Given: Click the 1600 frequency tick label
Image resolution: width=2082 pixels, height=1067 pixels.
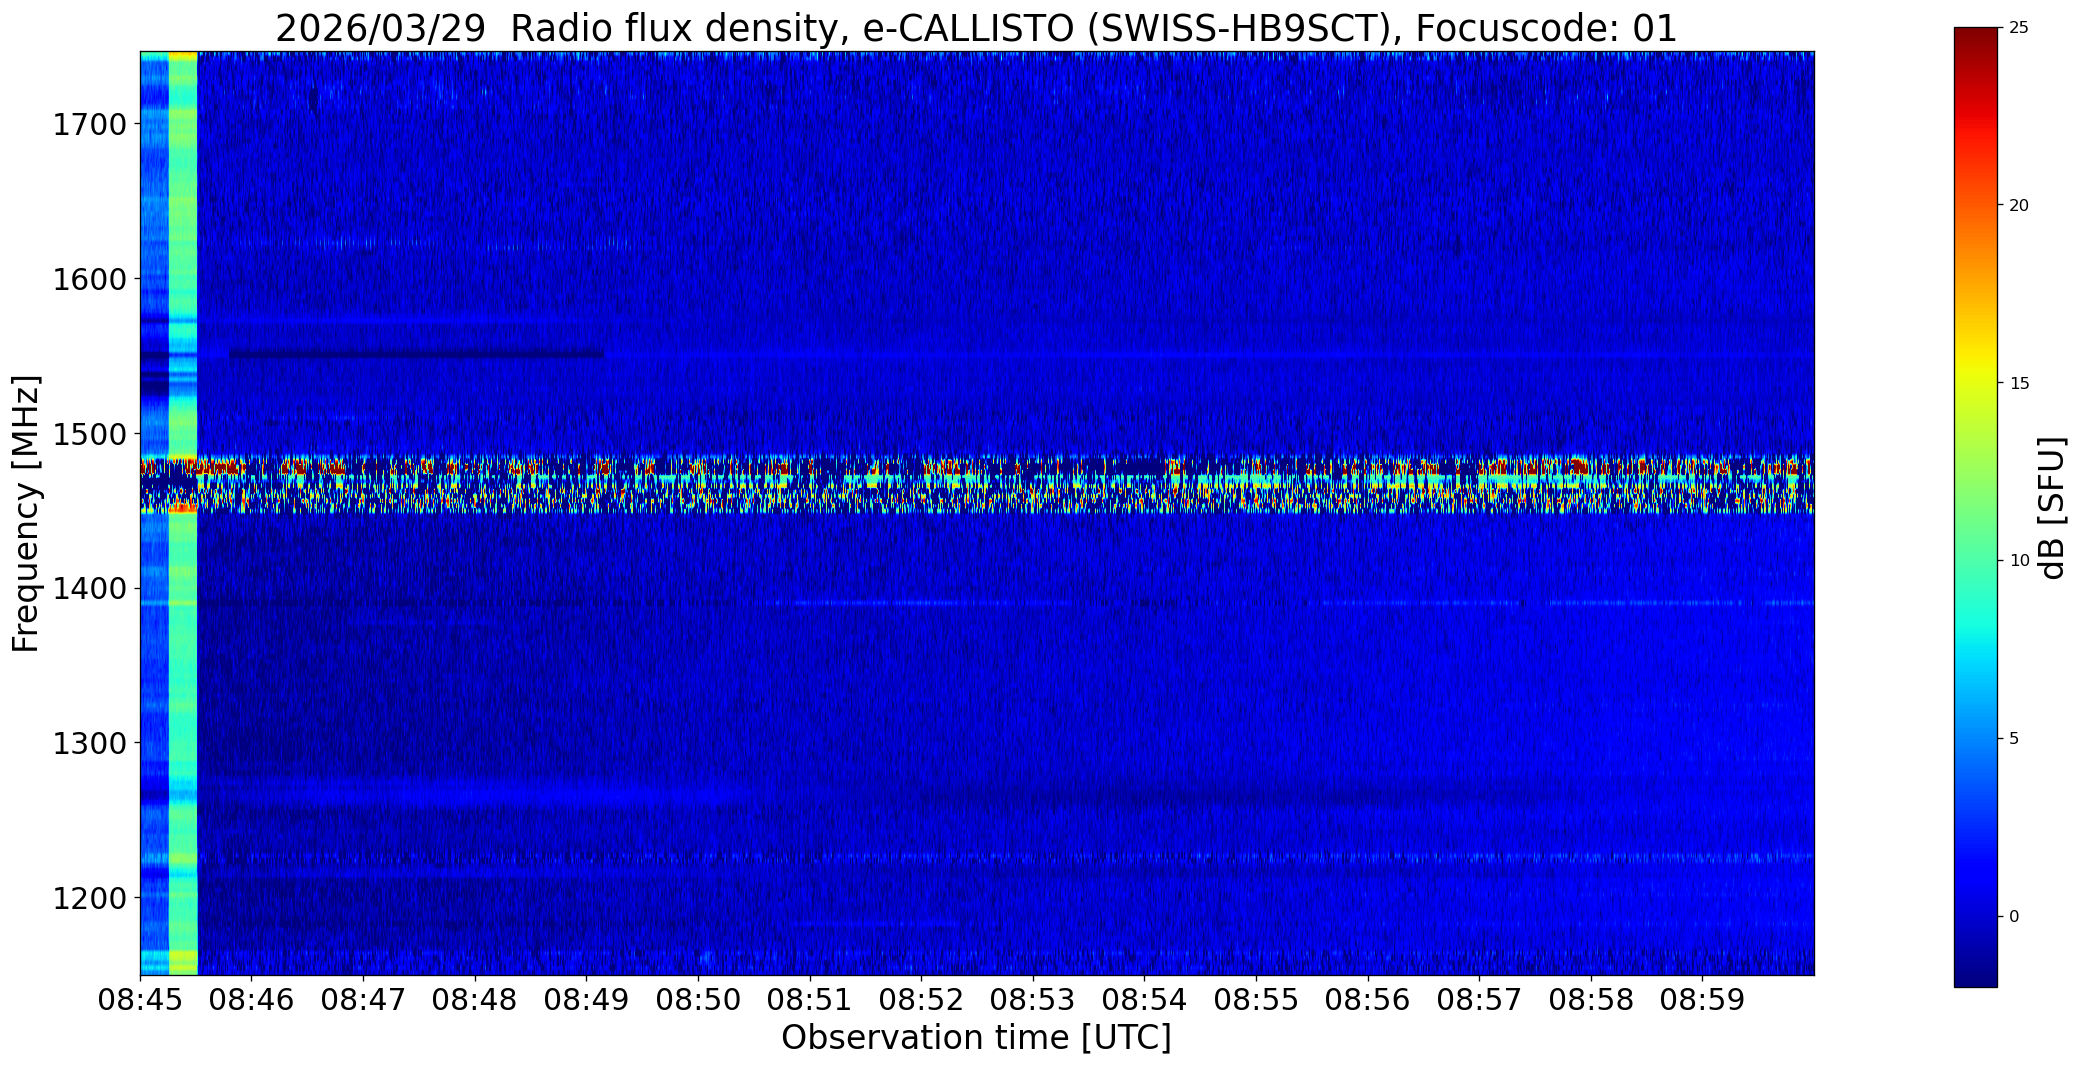Looking at the screenshot, I should click(x=89, y=279).
